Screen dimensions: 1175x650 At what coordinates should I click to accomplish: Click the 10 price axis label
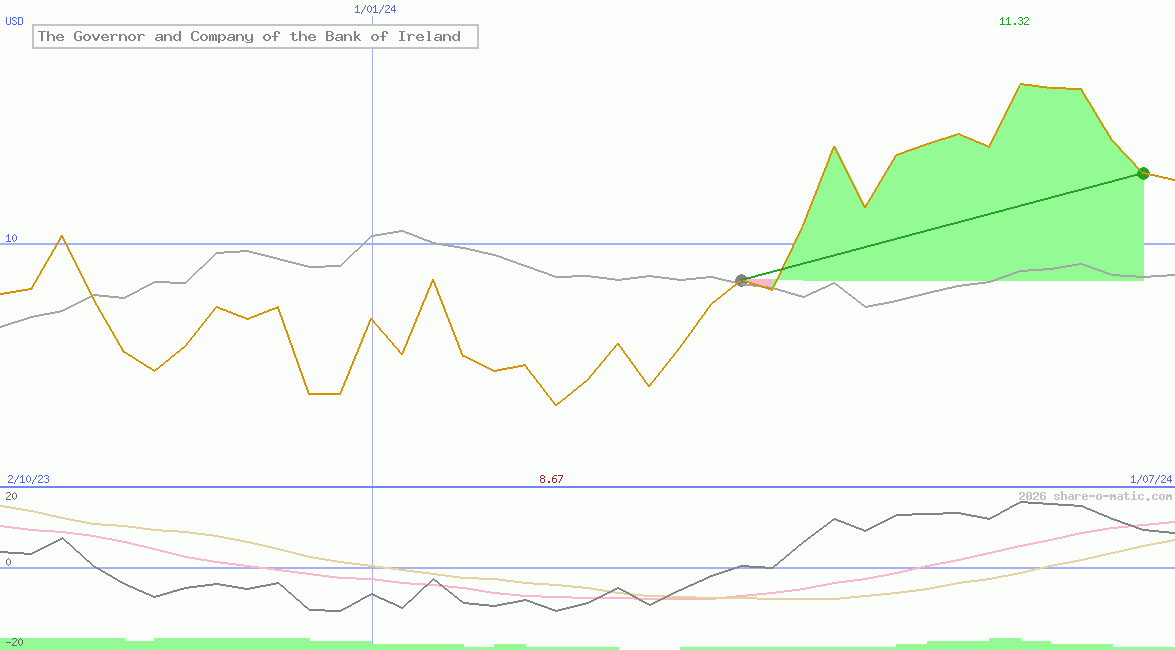(11, 238)
